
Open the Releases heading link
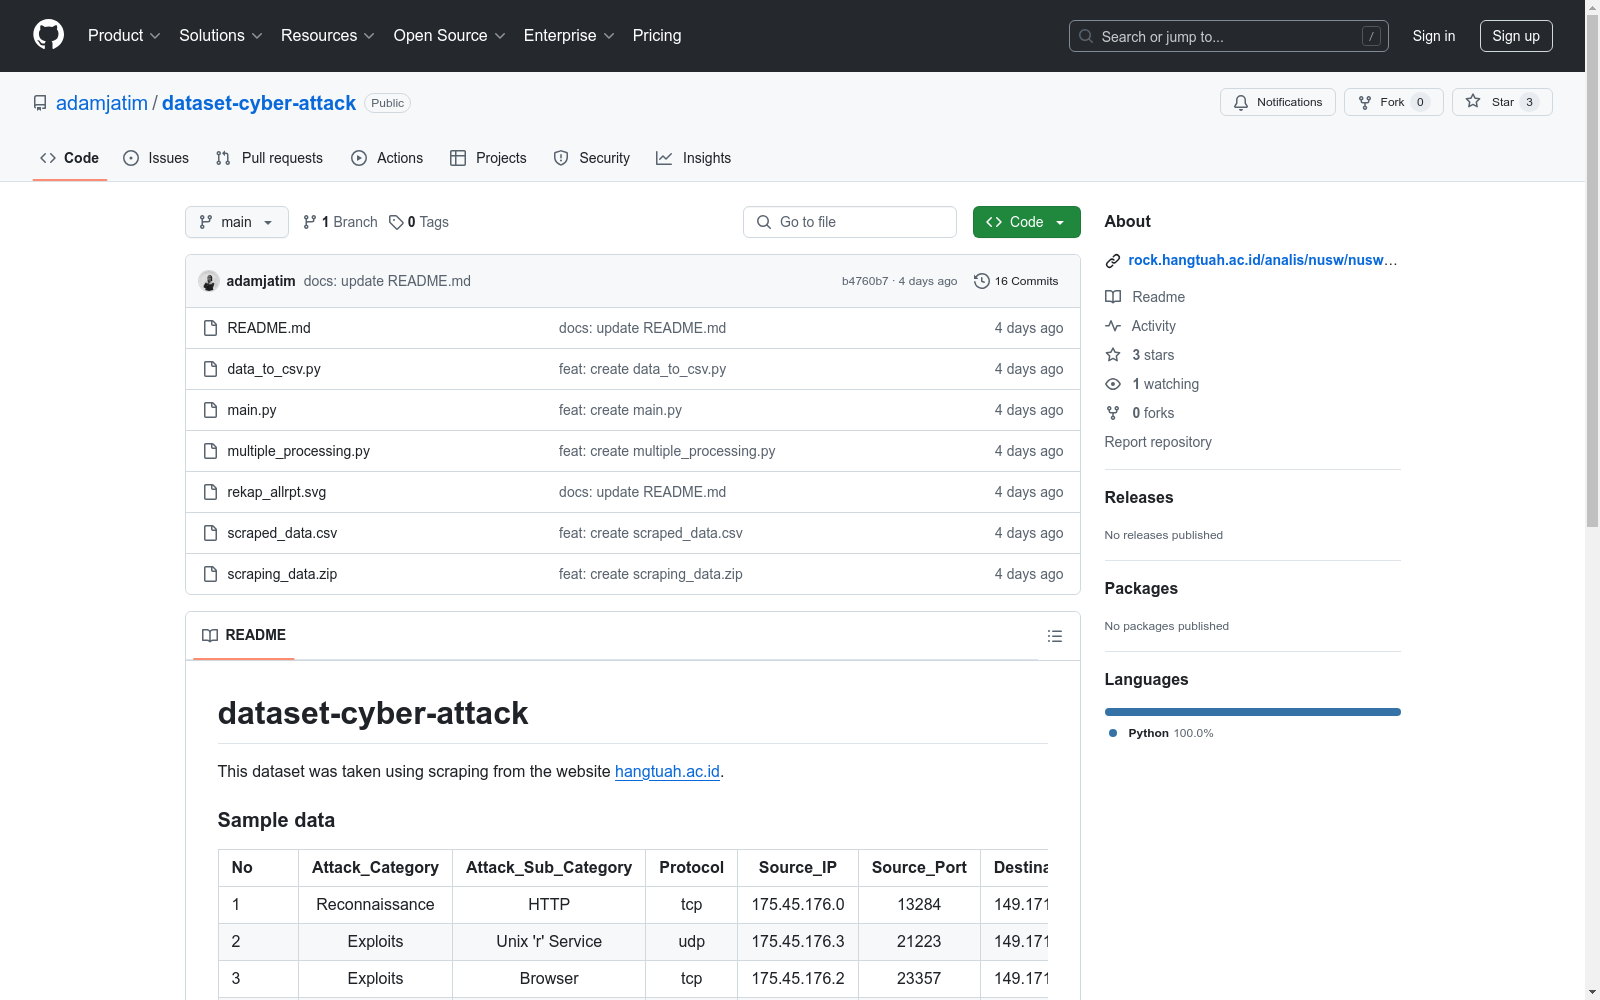click(1139, 497)
